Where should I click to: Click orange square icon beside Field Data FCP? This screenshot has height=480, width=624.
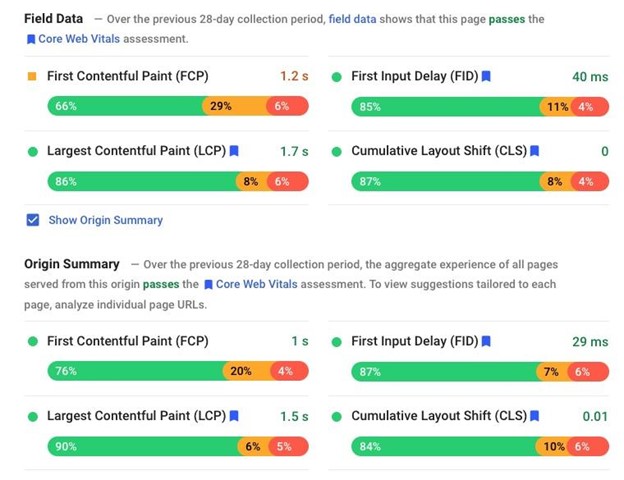point(32,76)
